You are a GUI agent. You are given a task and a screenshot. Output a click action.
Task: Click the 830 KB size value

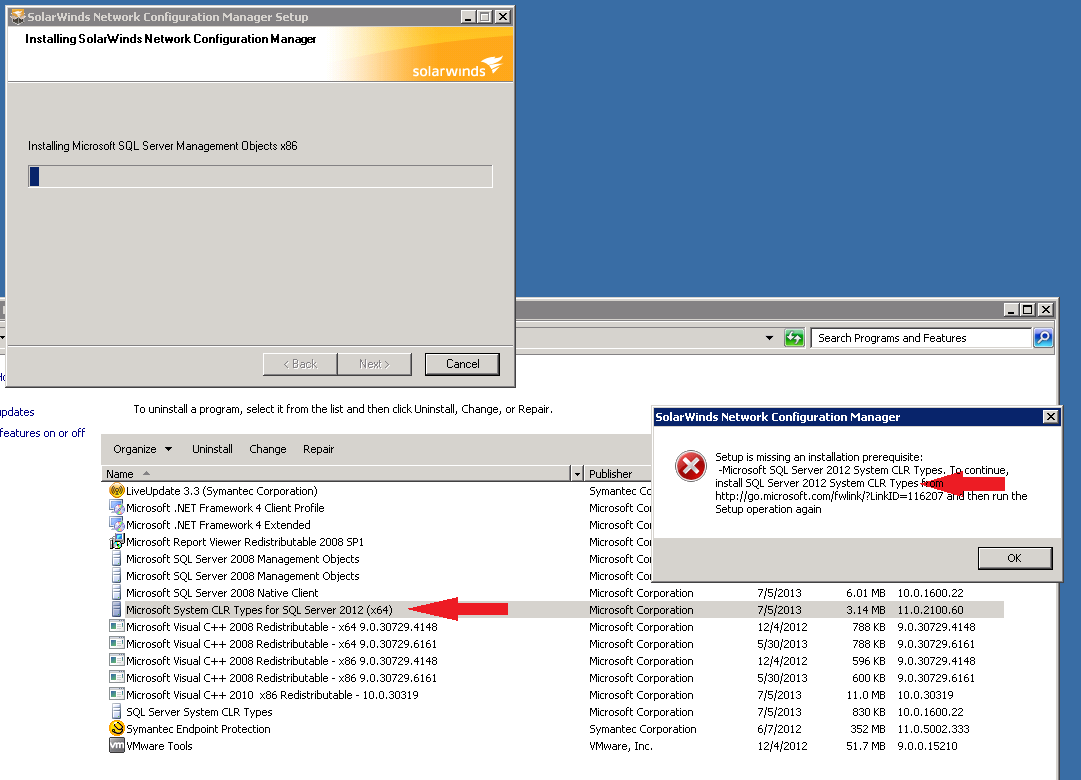tap(869, 712)
